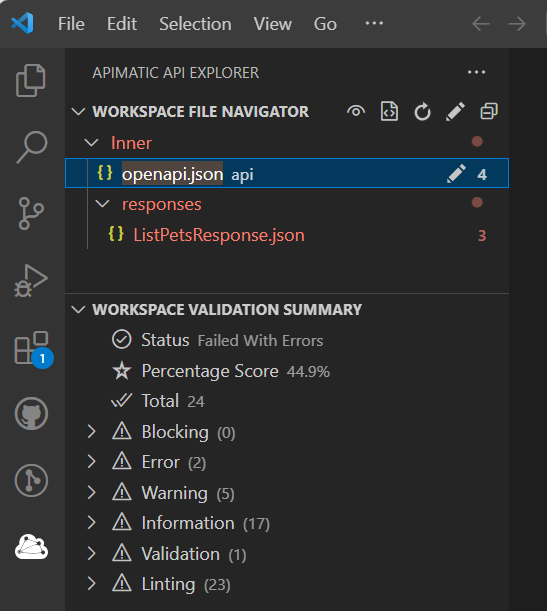Image resolution: width=547 pixels, height=611 pixels.
Task: Select the ListPetsResponse.json file
Action: coord(287,235)
